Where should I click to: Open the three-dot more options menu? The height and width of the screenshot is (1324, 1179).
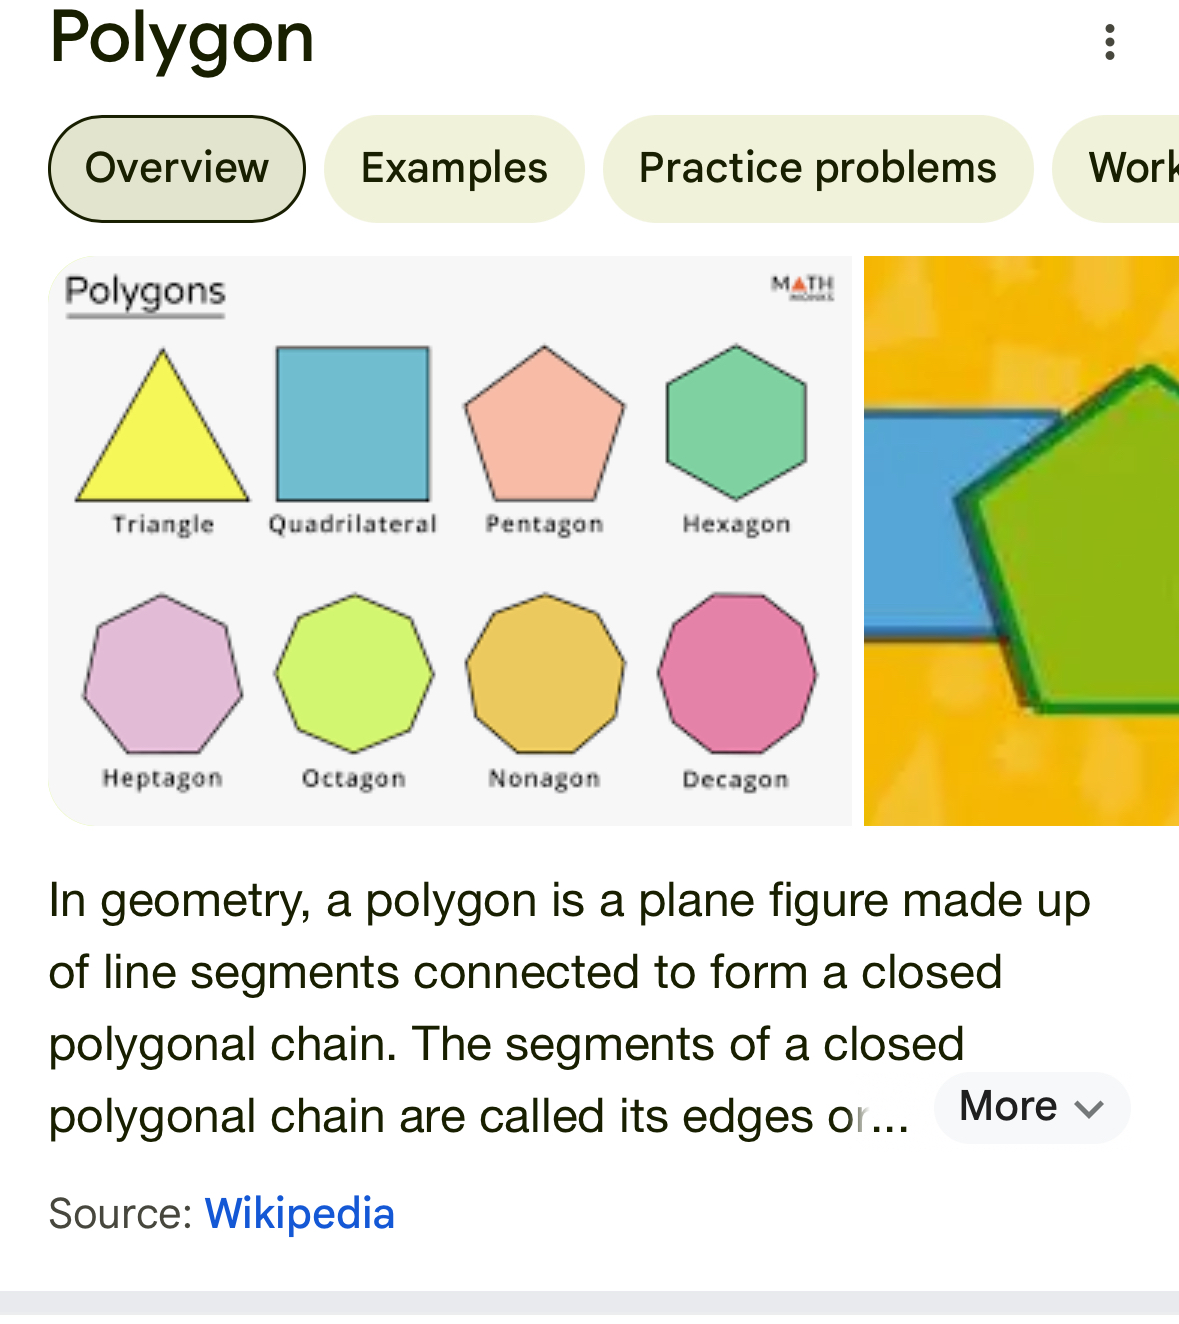point(1109,42)
